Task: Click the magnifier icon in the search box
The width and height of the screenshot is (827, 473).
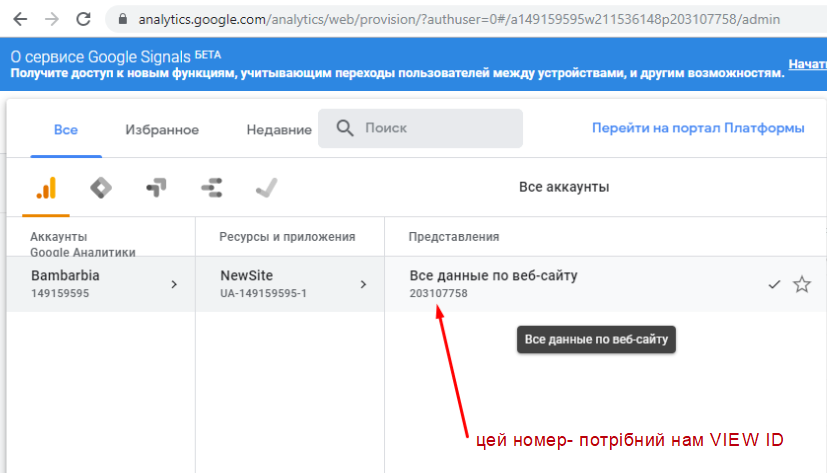Action: tap(345, 128)
